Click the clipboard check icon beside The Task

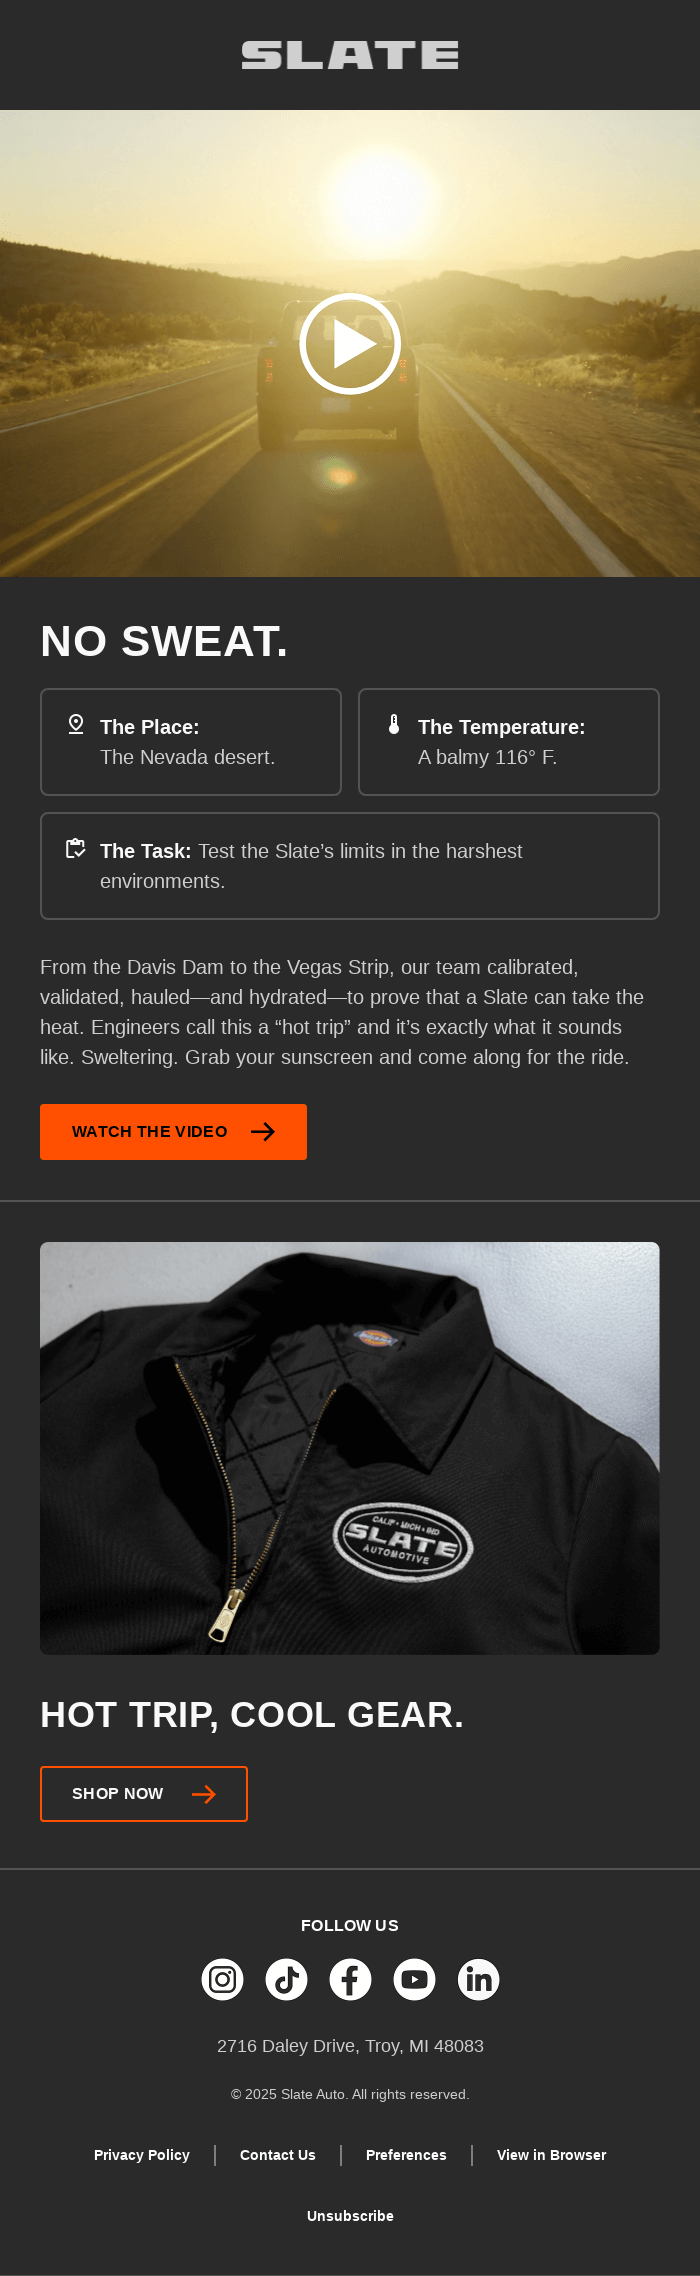click(76, 848)
